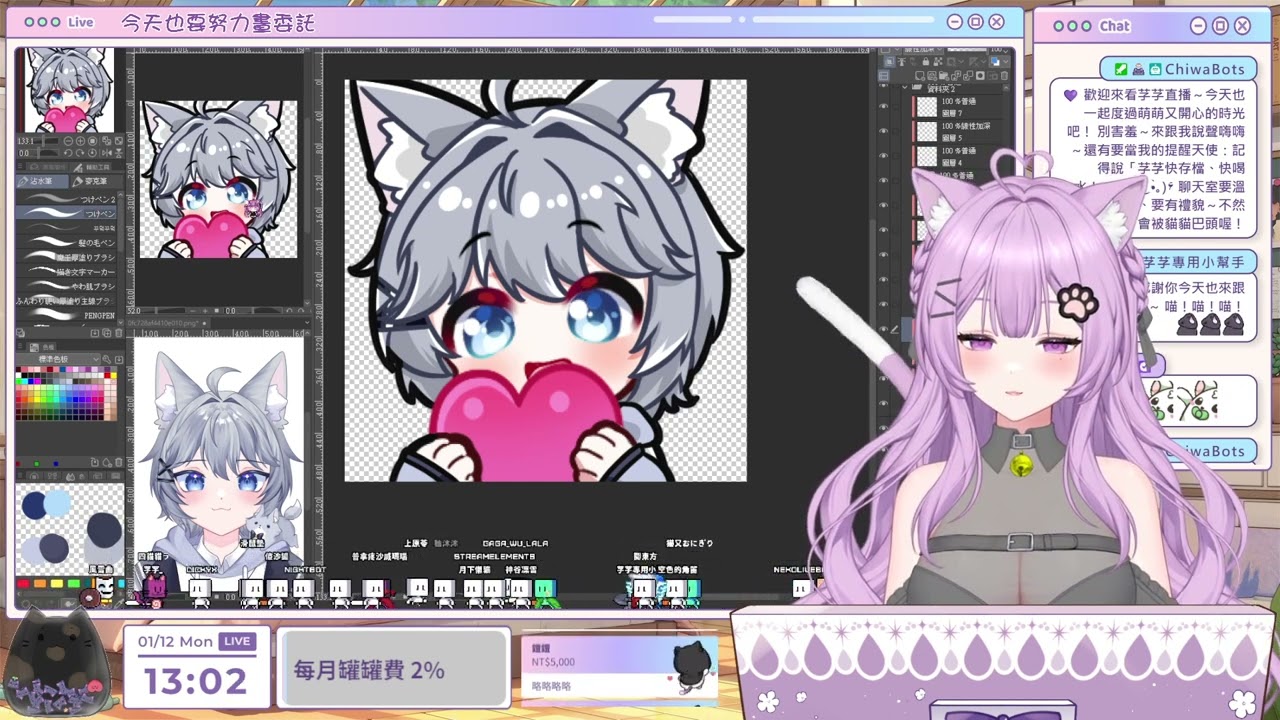
Task: Open the blend mode dropdown in Layers
Action: [x=923, y=52]
